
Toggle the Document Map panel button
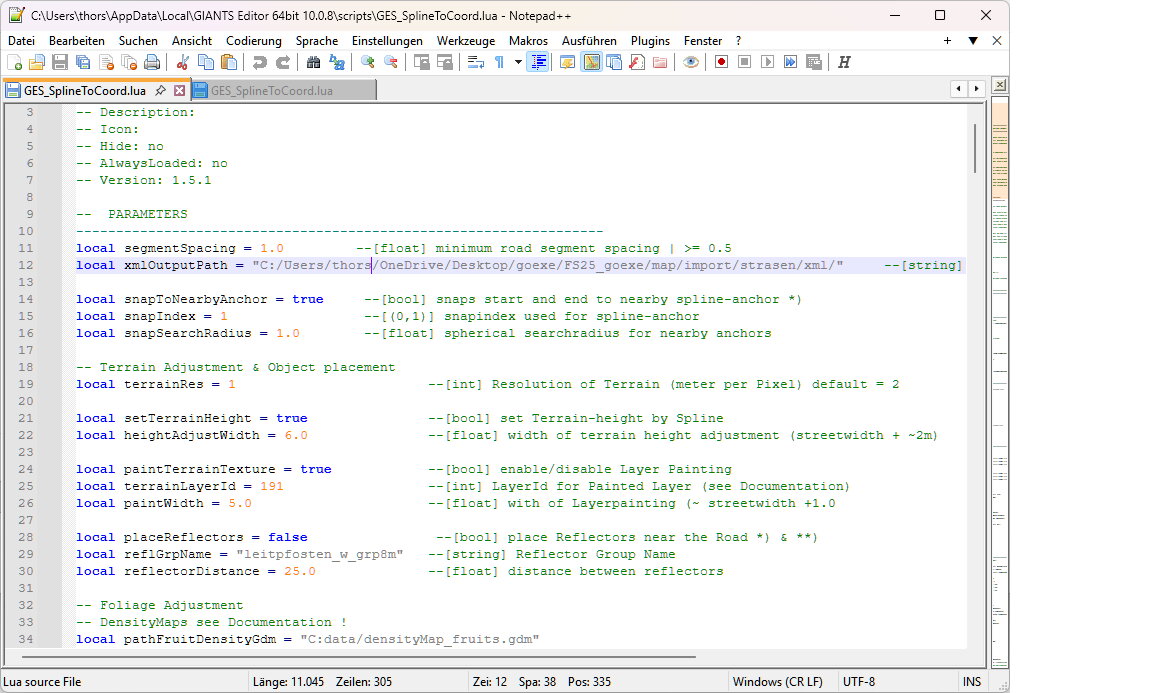[591, 62]
